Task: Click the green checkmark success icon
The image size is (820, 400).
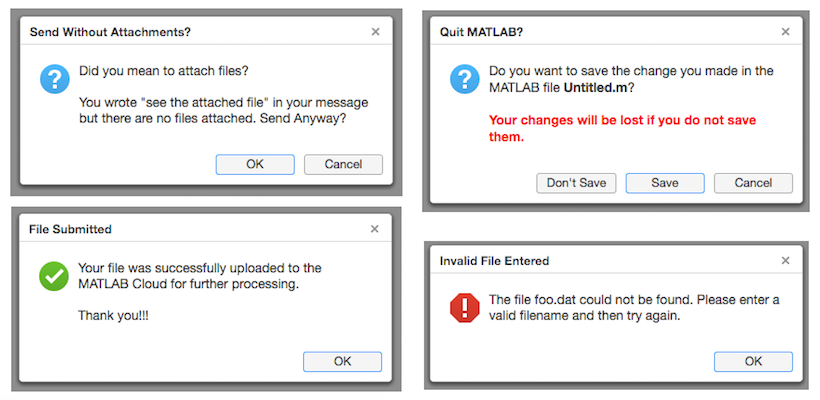Action: 54,277
